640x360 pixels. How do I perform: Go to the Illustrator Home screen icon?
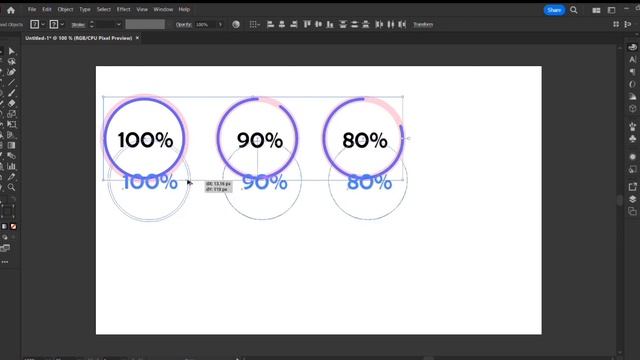11,10
